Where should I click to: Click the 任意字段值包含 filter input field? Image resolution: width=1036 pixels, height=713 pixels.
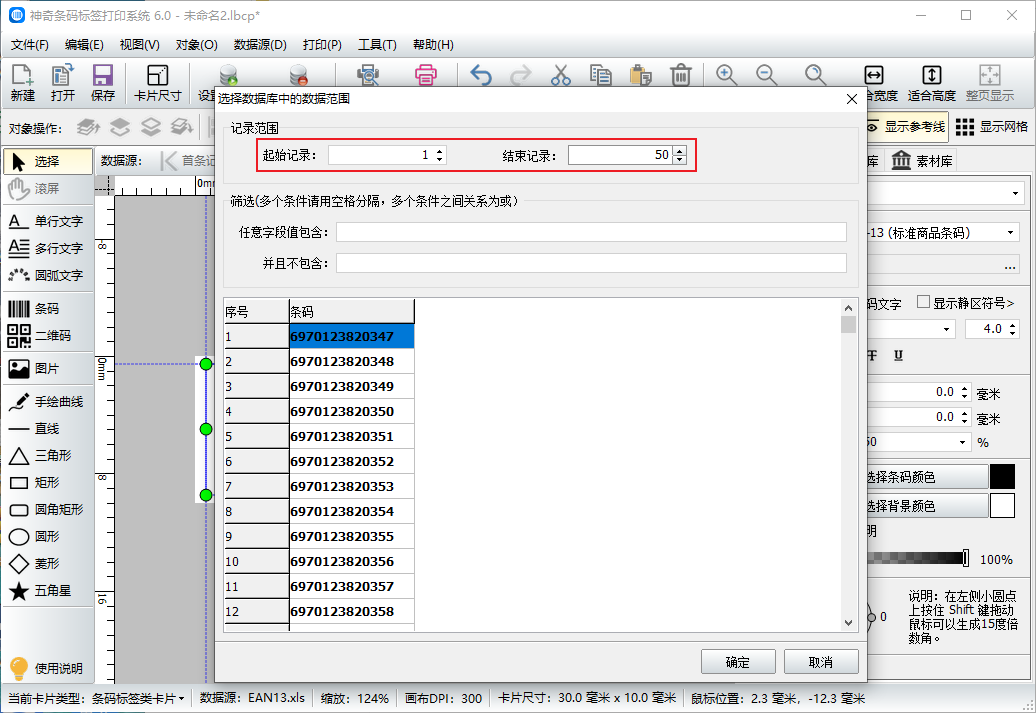tap(591, 232)
